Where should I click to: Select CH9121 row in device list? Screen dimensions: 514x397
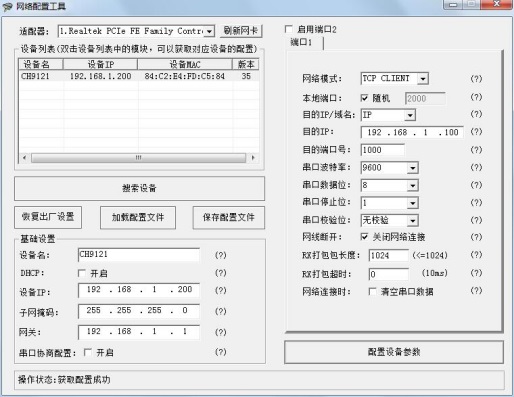139,76
